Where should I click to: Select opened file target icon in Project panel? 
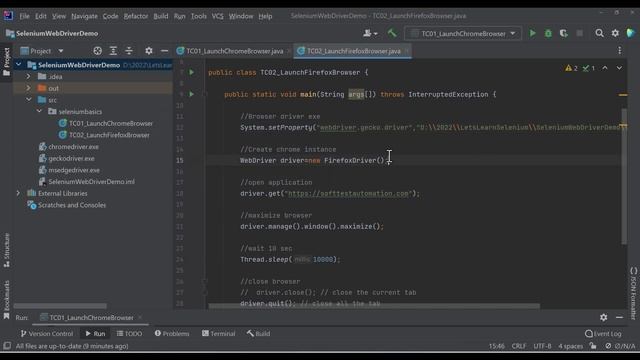pos(97,51)
